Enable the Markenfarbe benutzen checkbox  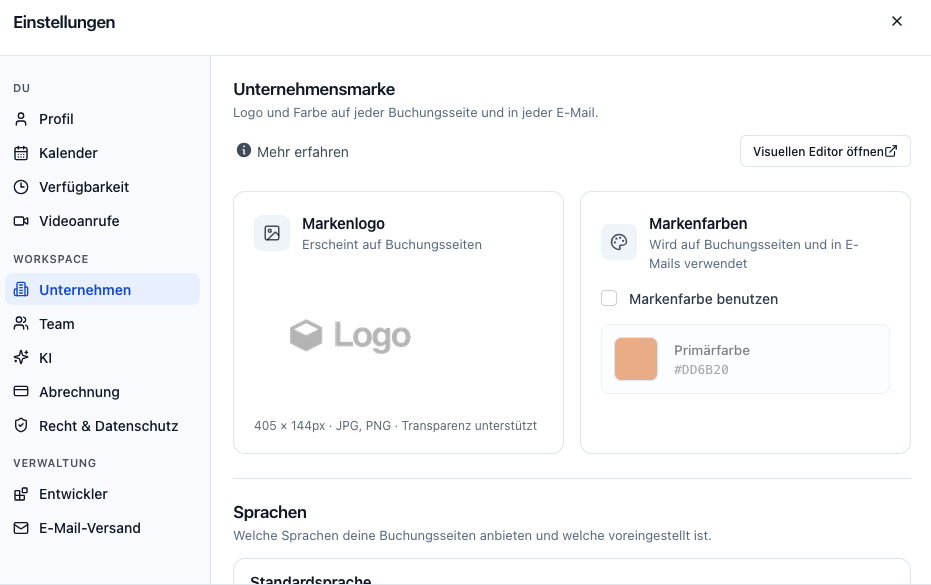[x=609, y=298]
